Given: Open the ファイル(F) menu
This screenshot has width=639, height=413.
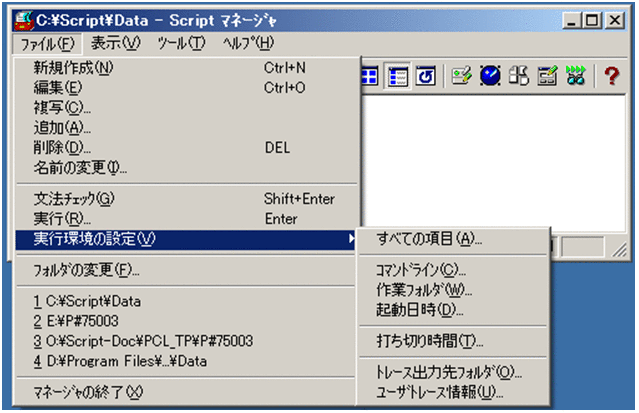Looking at the screenshot, I should click(x=47, y=44).
